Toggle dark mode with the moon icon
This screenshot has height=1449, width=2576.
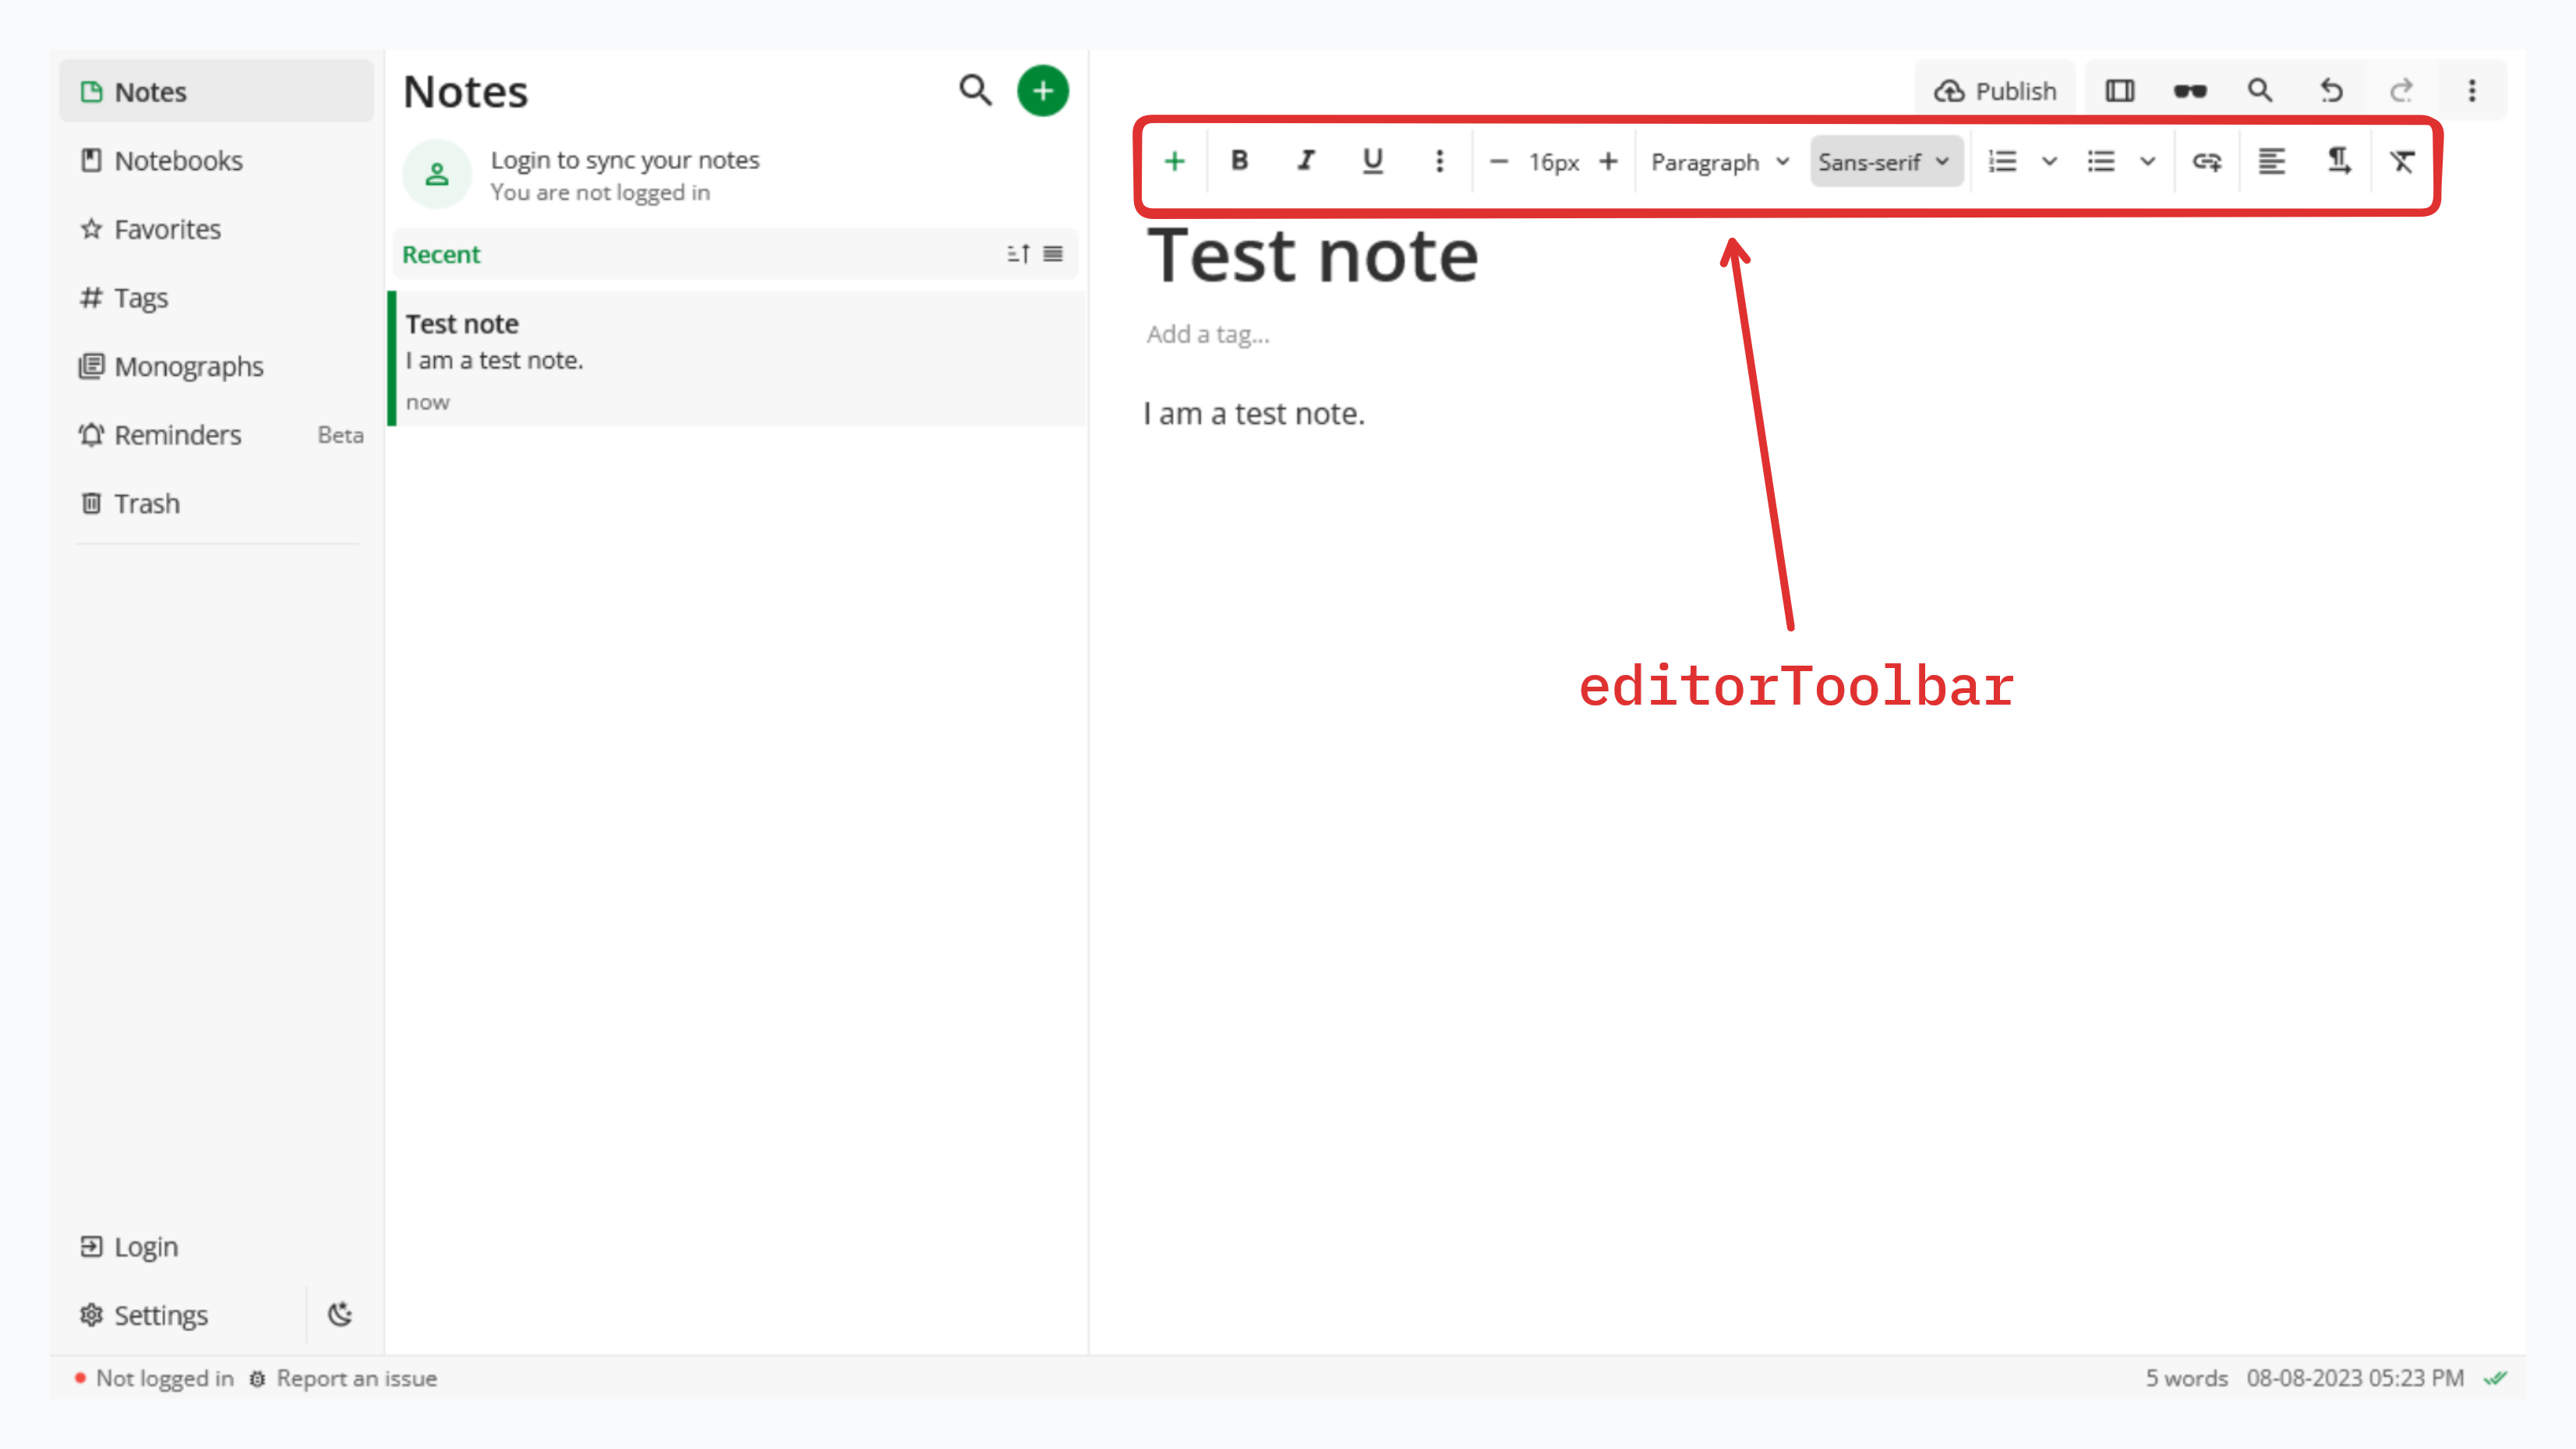(340, 1314)
